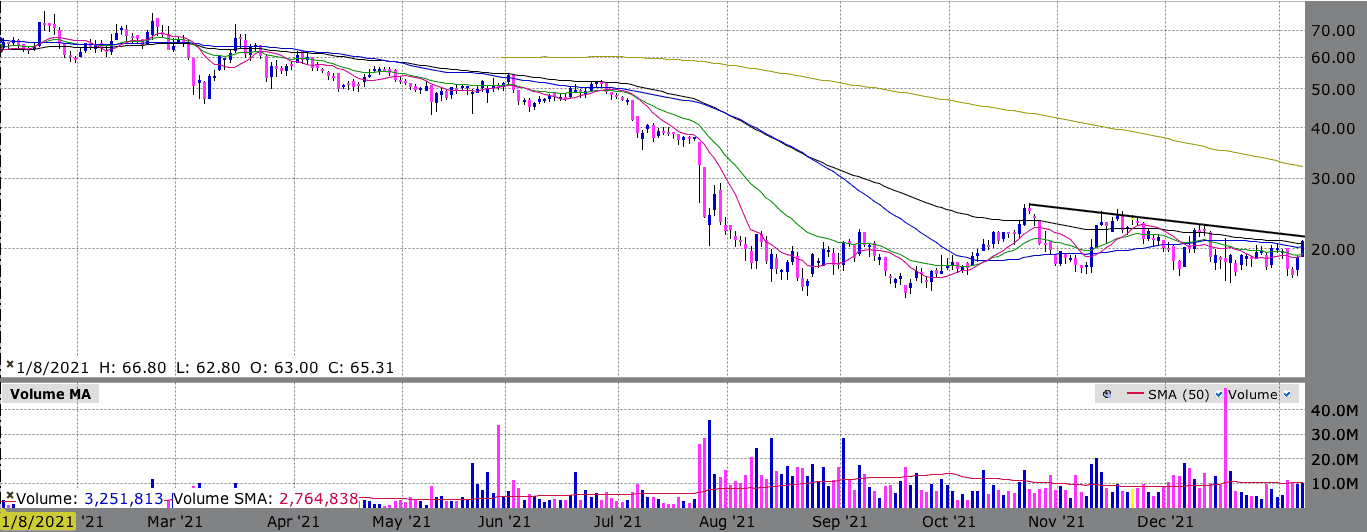The height and width of the screenshot is (532, 1367).
Task: Click the Volume MA panel label
Action: (50, 394)
